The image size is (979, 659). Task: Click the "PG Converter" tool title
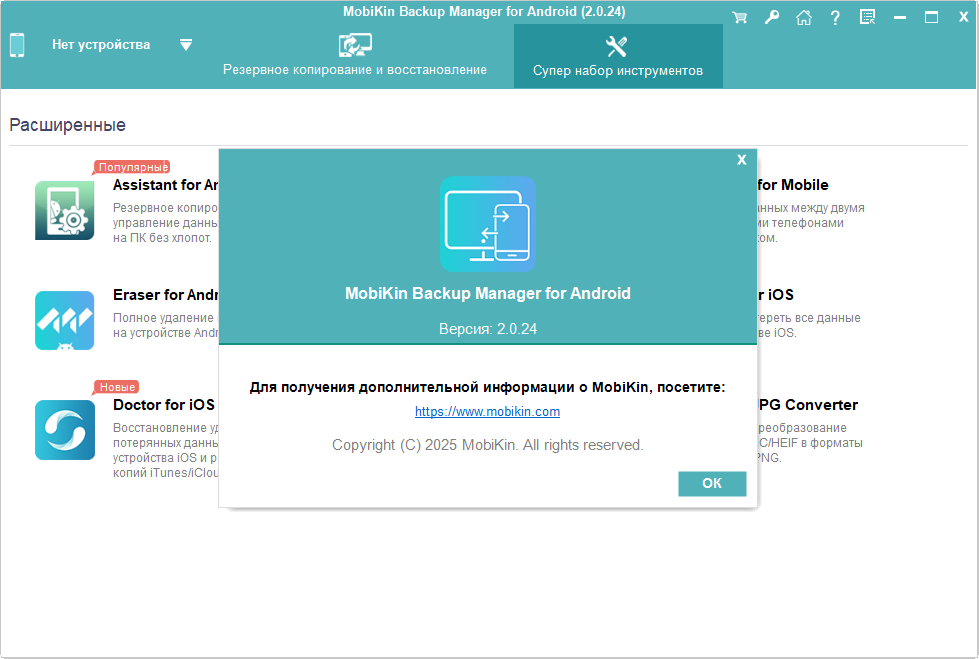click(808, 405)
